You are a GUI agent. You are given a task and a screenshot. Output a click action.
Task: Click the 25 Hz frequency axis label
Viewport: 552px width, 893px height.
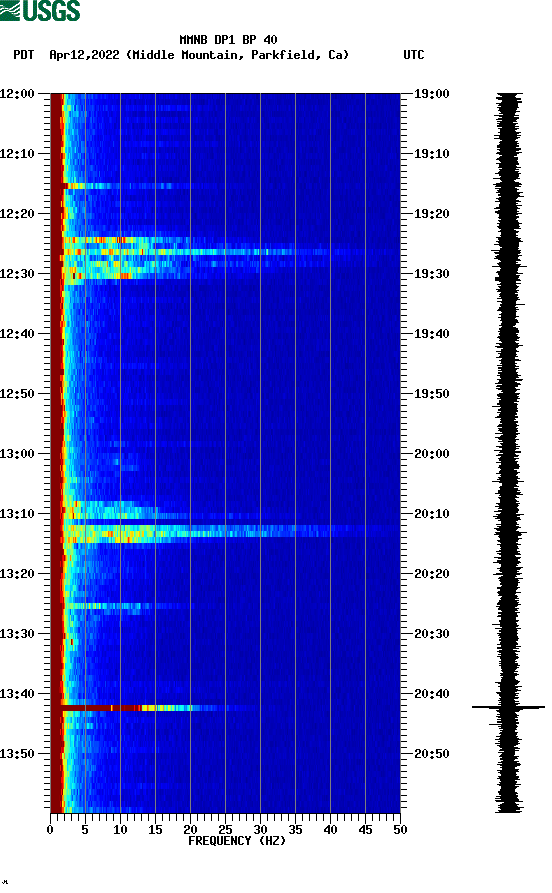click(225, 830)
